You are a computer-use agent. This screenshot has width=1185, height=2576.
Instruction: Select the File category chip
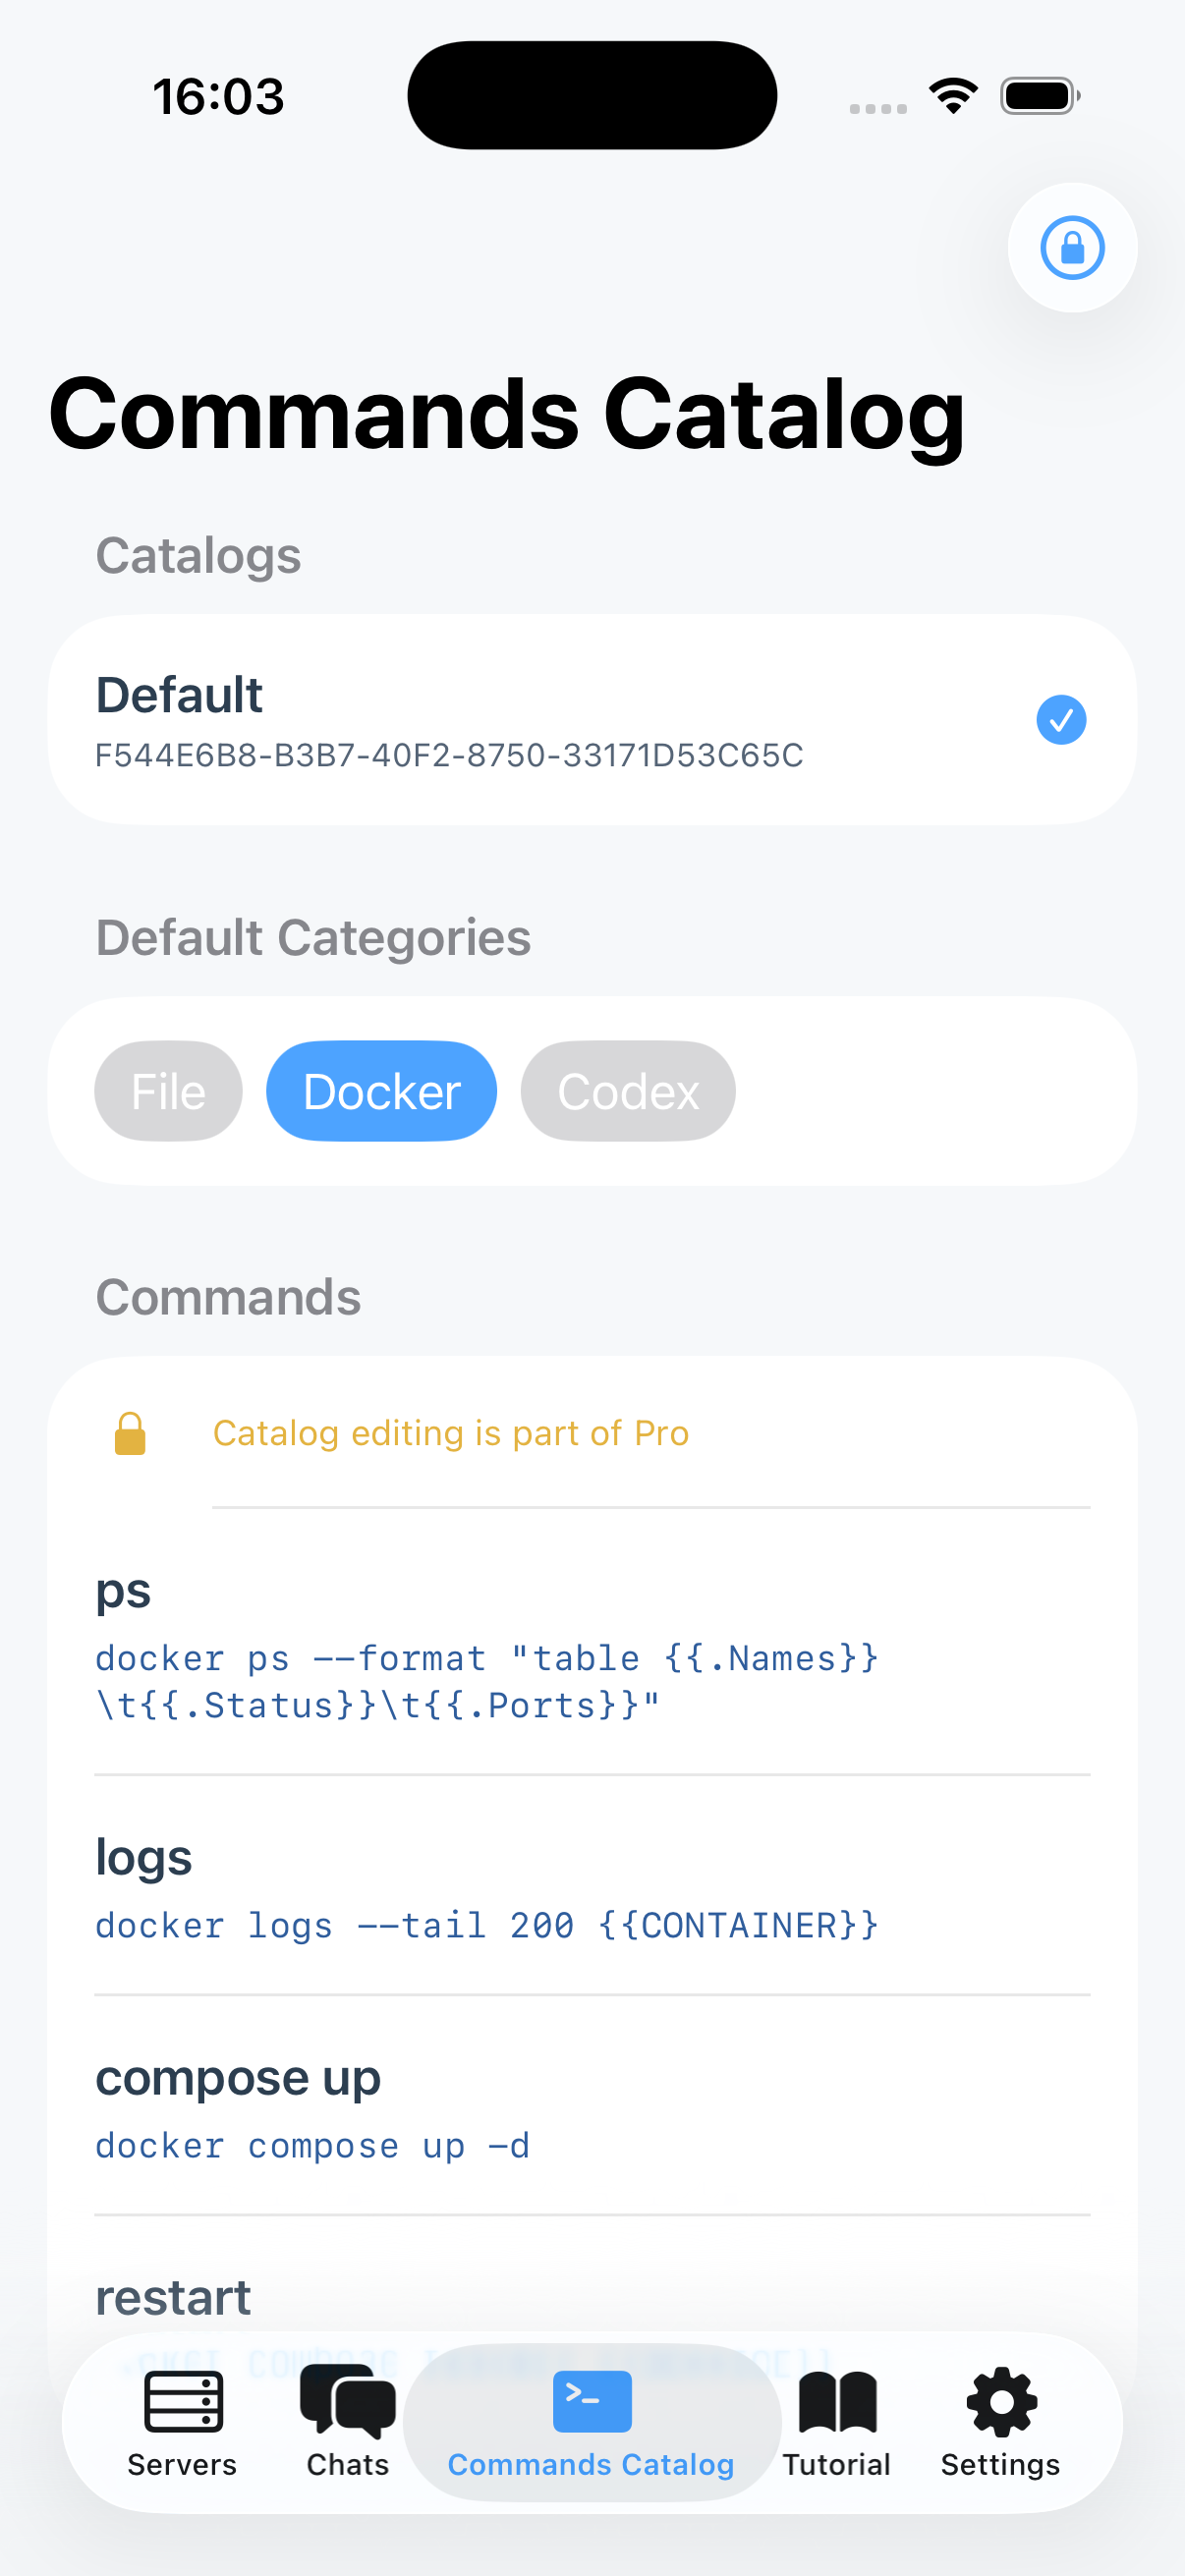point(167,1091)
